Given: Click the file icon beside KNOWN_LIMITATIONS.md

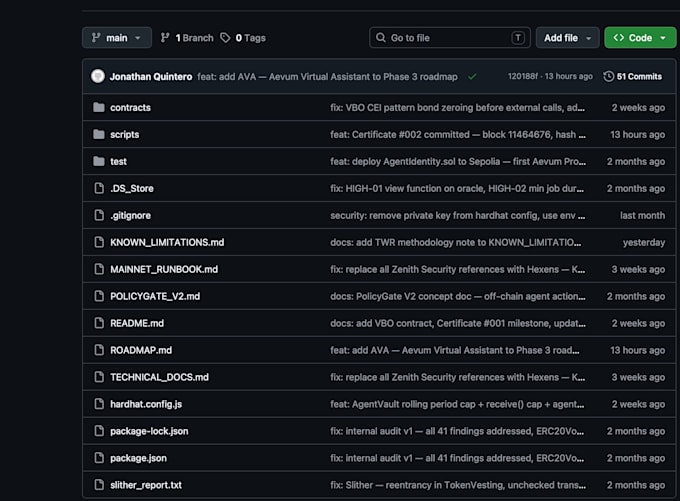Looking at the screenshot, I should pos(99,242).
